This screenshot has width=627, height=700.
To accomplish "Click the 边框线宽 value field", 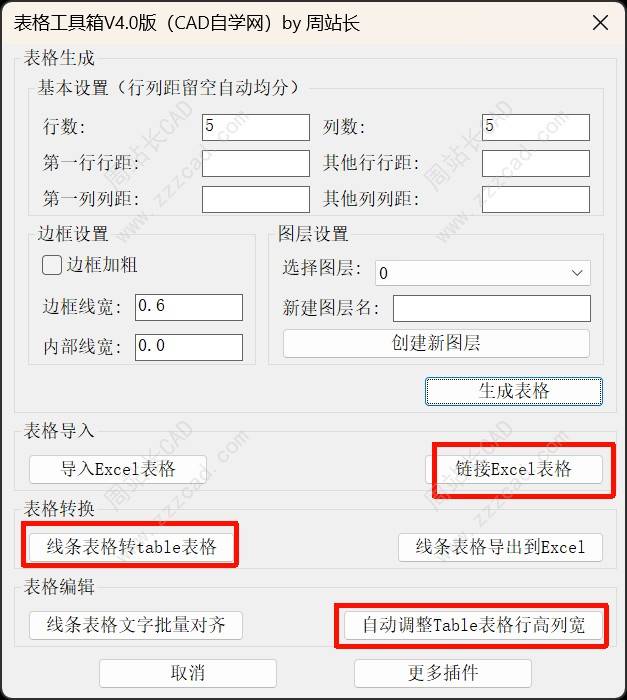I will pos(189,307).
